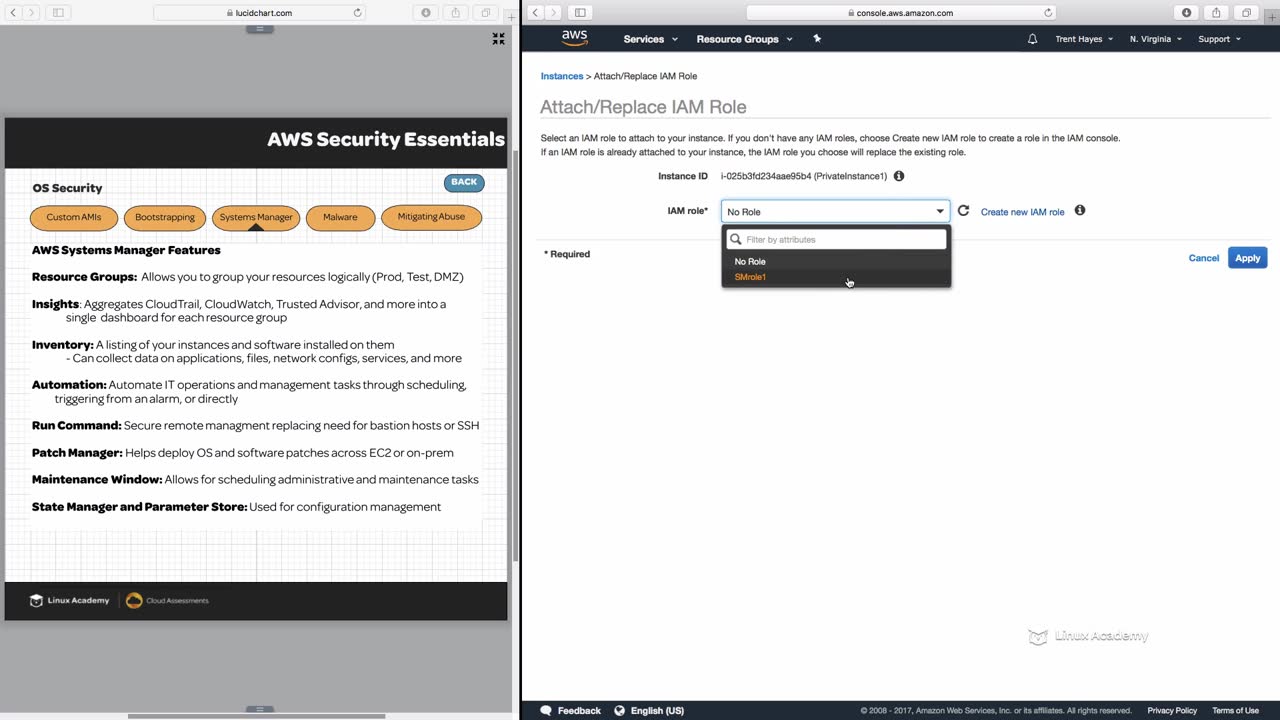The width and height of the screenshot is (1280, 720).
Task: Open a new tab in the AWS console window
Action: pyautogui.click(x=1271, y=17)
